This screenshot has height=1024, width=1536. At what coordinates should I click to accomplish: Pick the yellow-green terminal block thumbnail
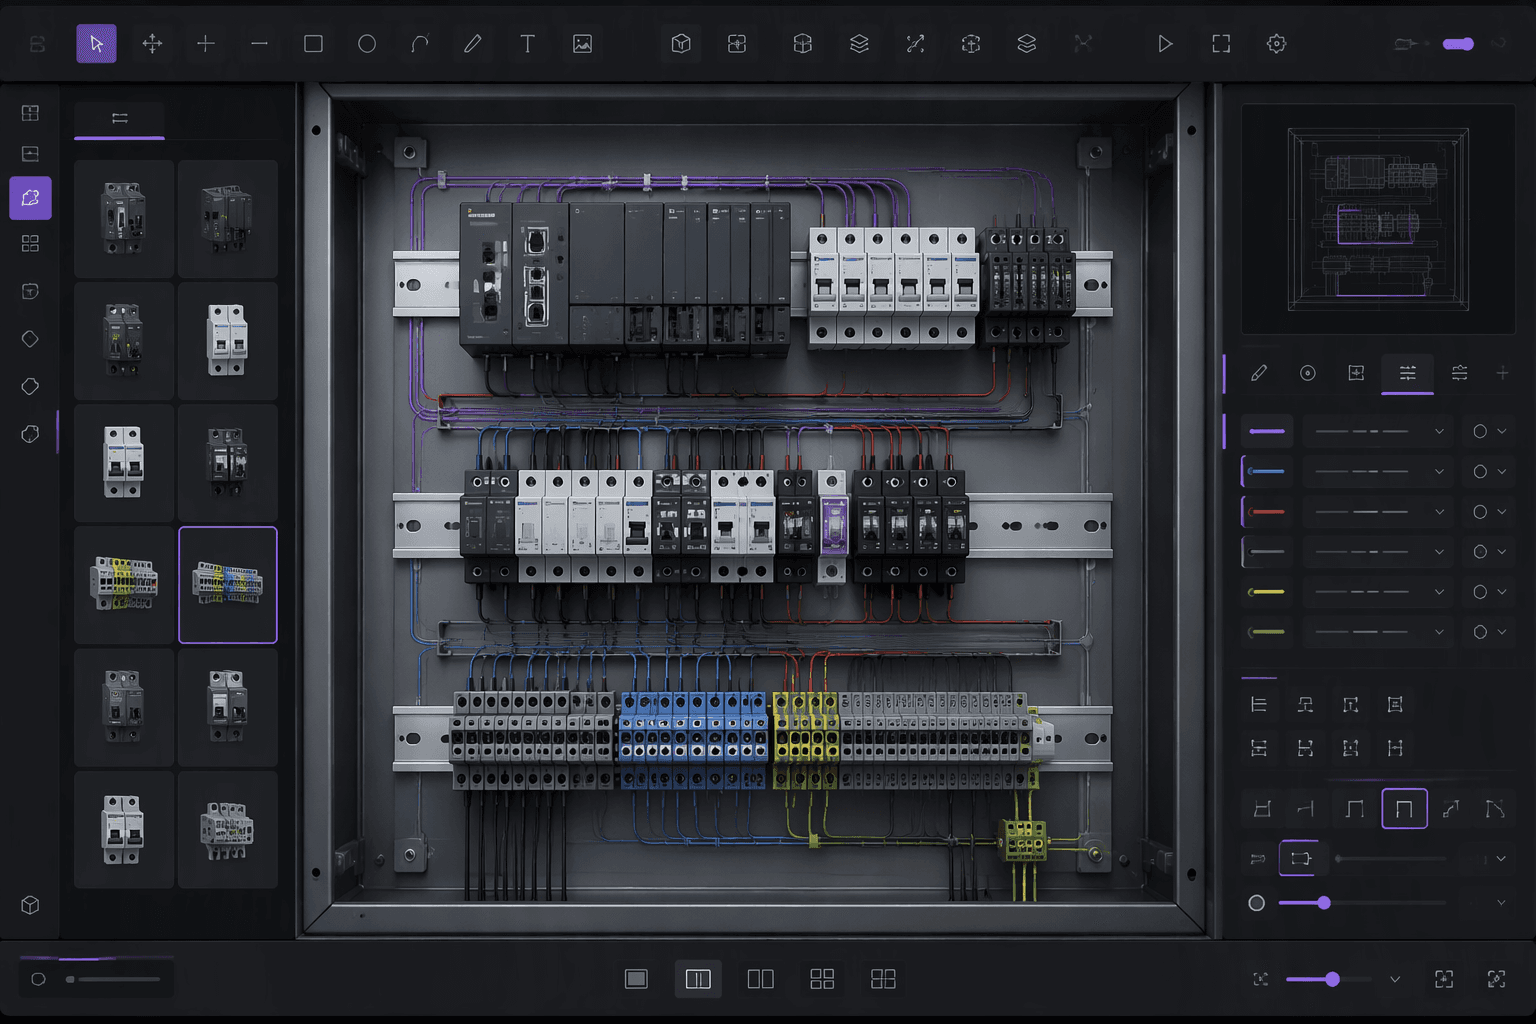coord(124,585)
